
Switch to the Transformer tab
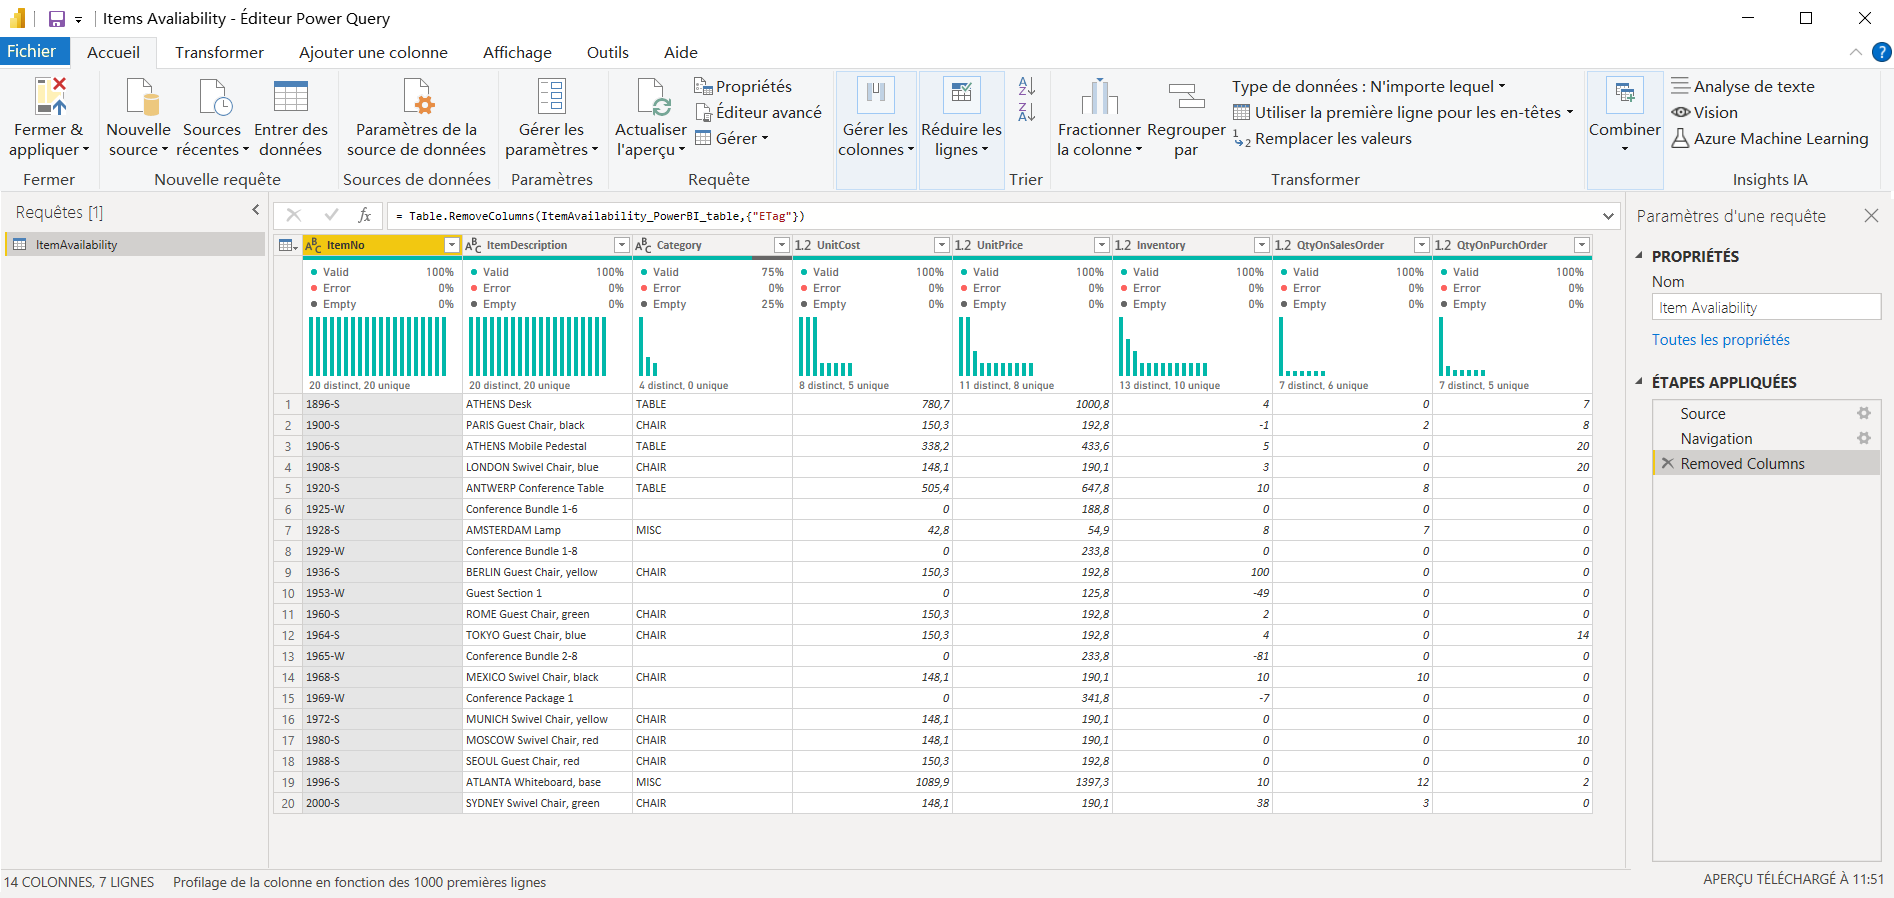point(219,53)
